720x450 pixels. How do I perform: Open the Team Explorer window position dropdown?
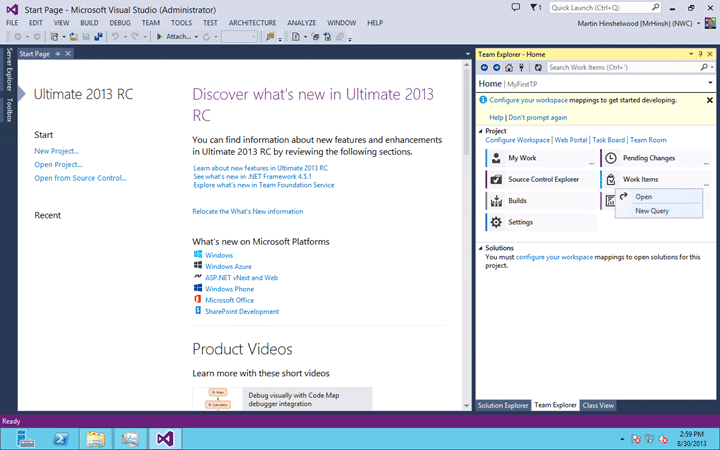point(691,54)
